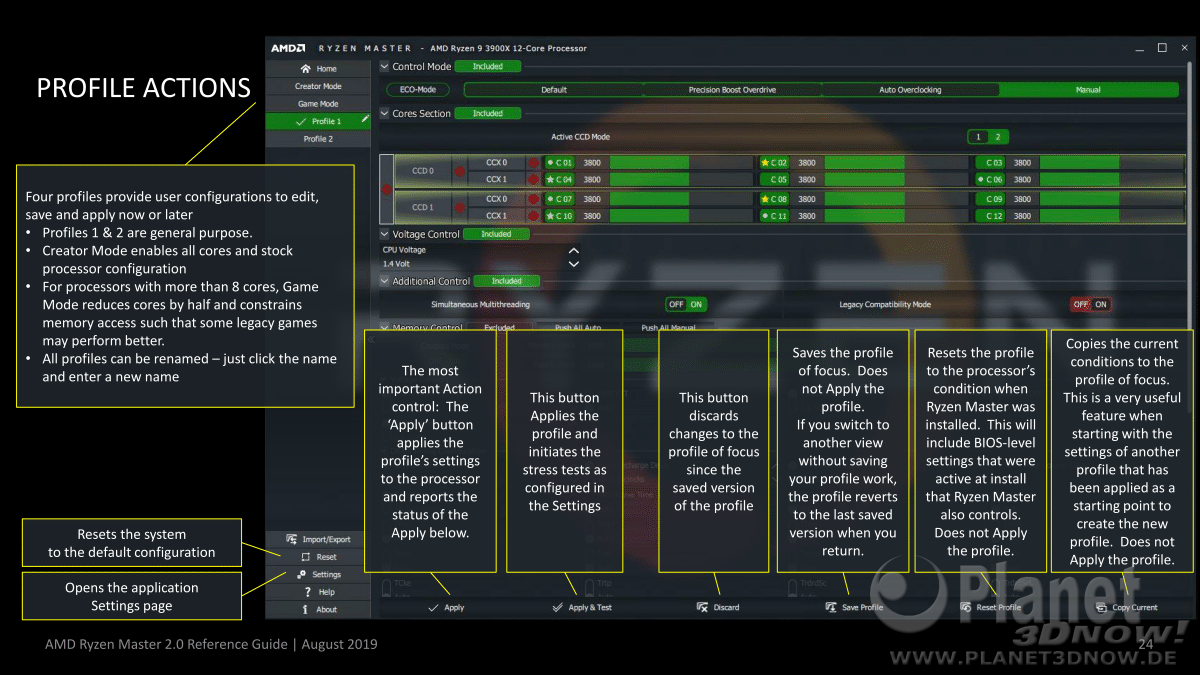Increase CPU Voltage with up arrow
This screenshot has width=1200, height=675.
click(x=573, y=250)
